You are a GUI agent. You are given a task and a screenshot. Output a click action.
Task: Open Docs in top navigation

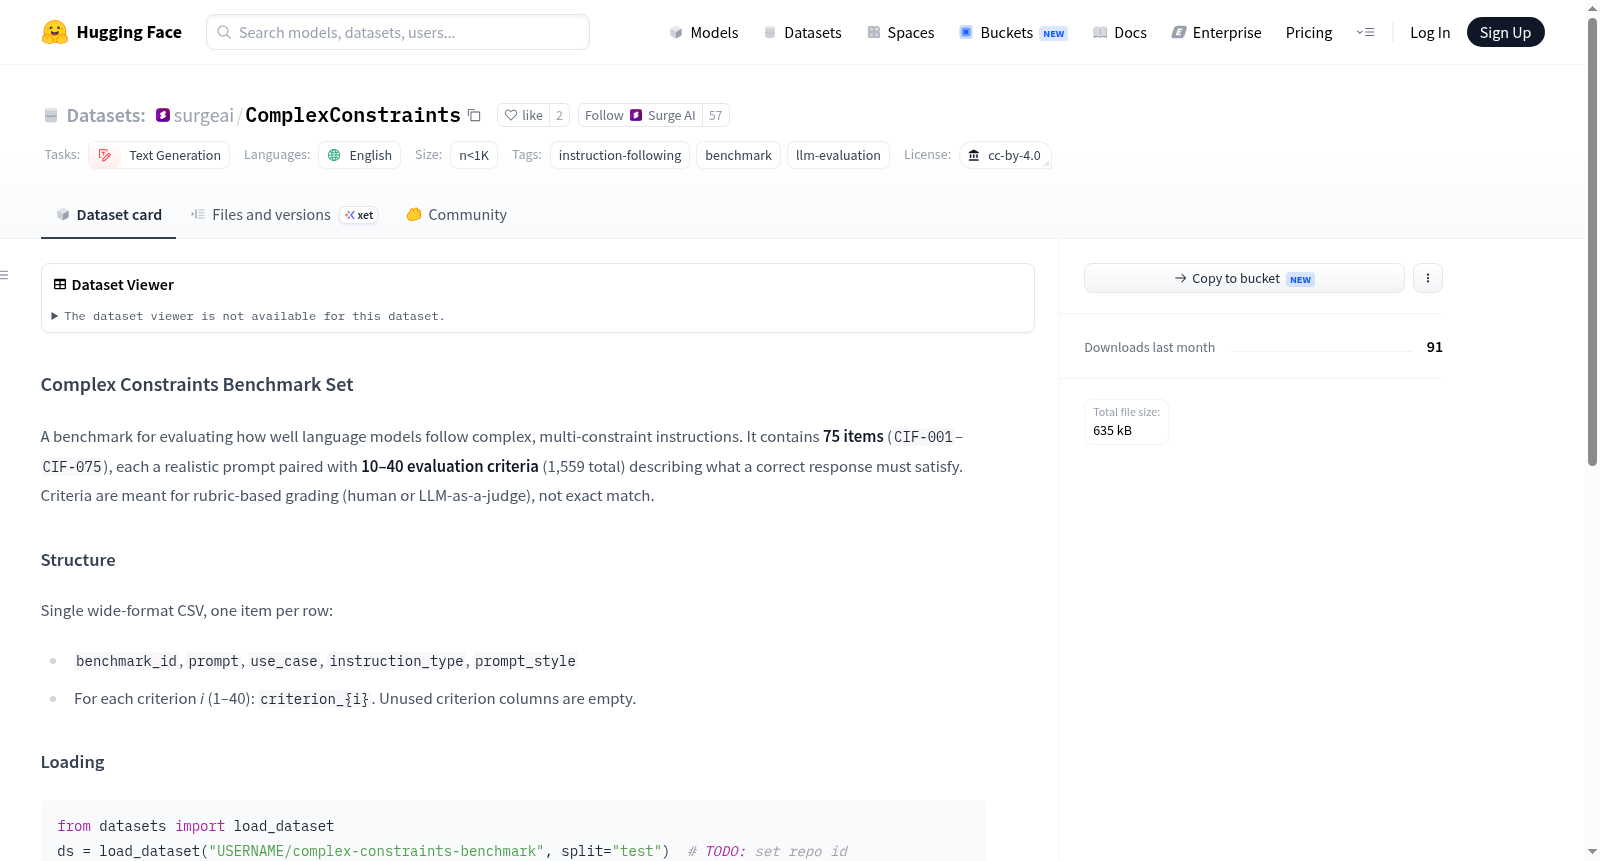(x=1120, y=33)
